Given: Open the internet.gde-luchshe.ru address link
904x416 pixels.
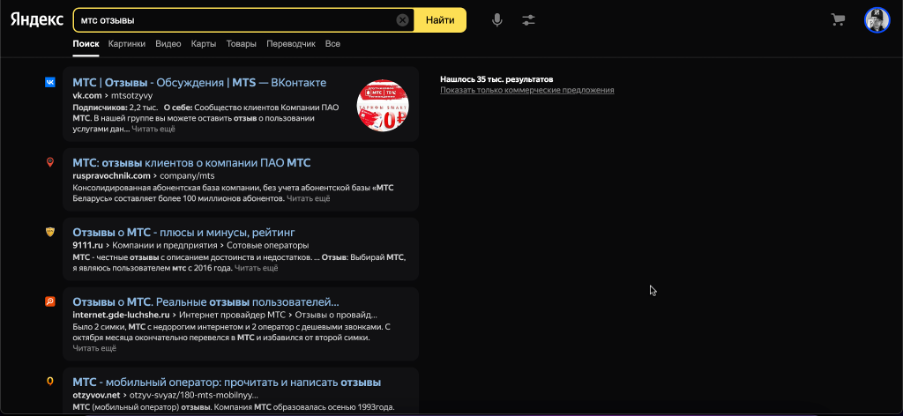Looking at the screenshot, I should coord(121,315).
